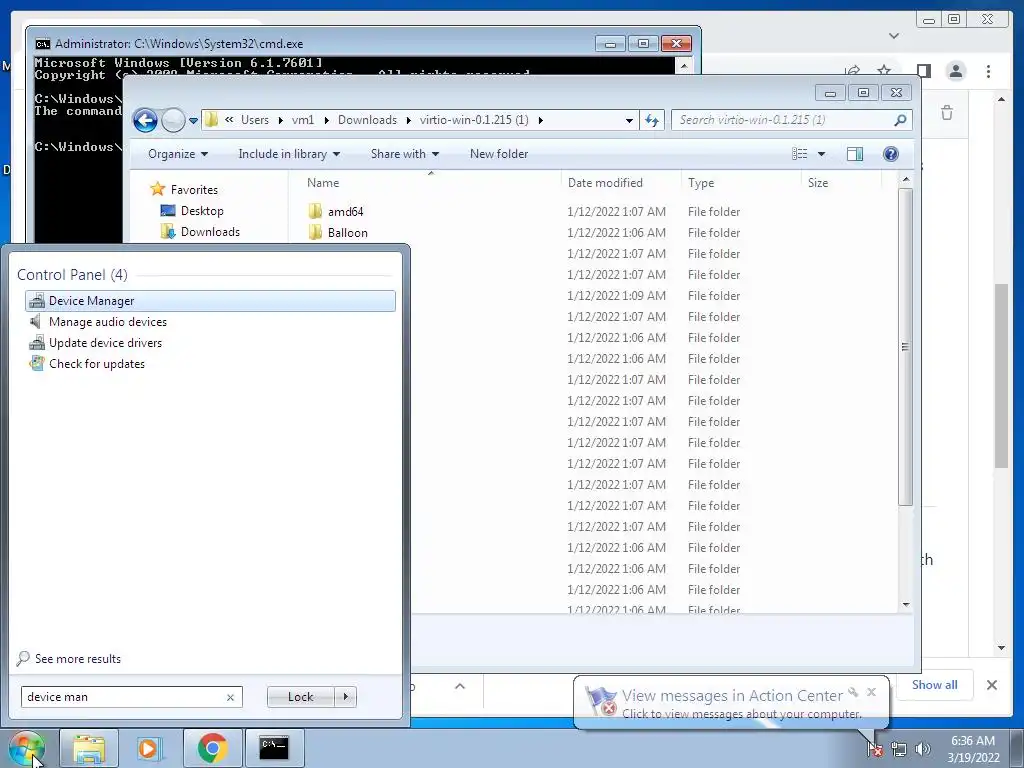The image size is (1024, 768).
Task: Open the clock showing 6:36 AM
Action: (x=973, y=749)
